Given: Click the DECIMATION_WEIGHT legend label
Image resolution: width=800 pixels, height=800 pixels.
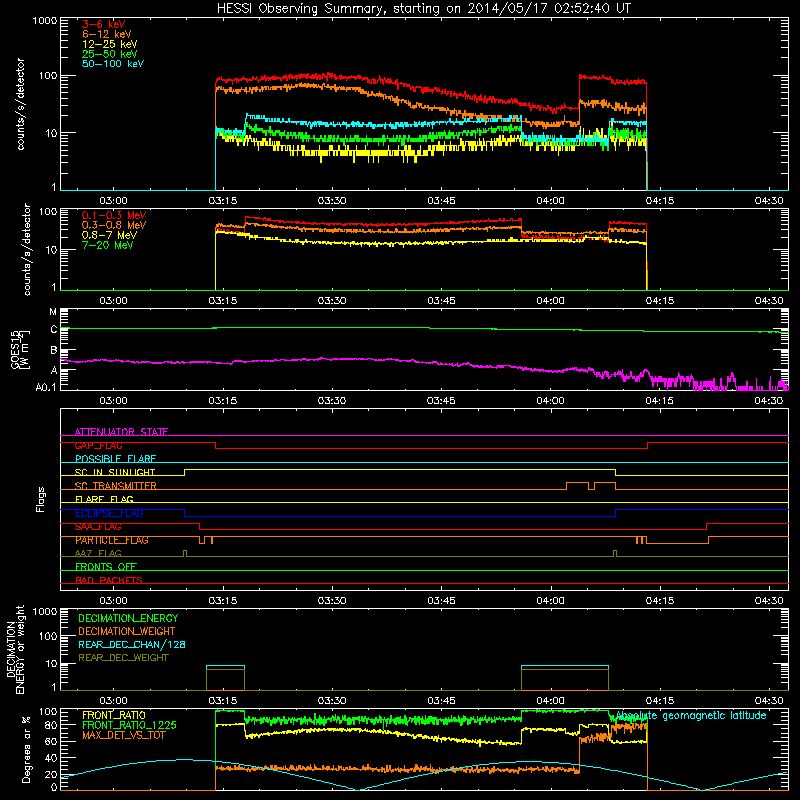Looking at the screenshot, I should (x=127, y=631).
